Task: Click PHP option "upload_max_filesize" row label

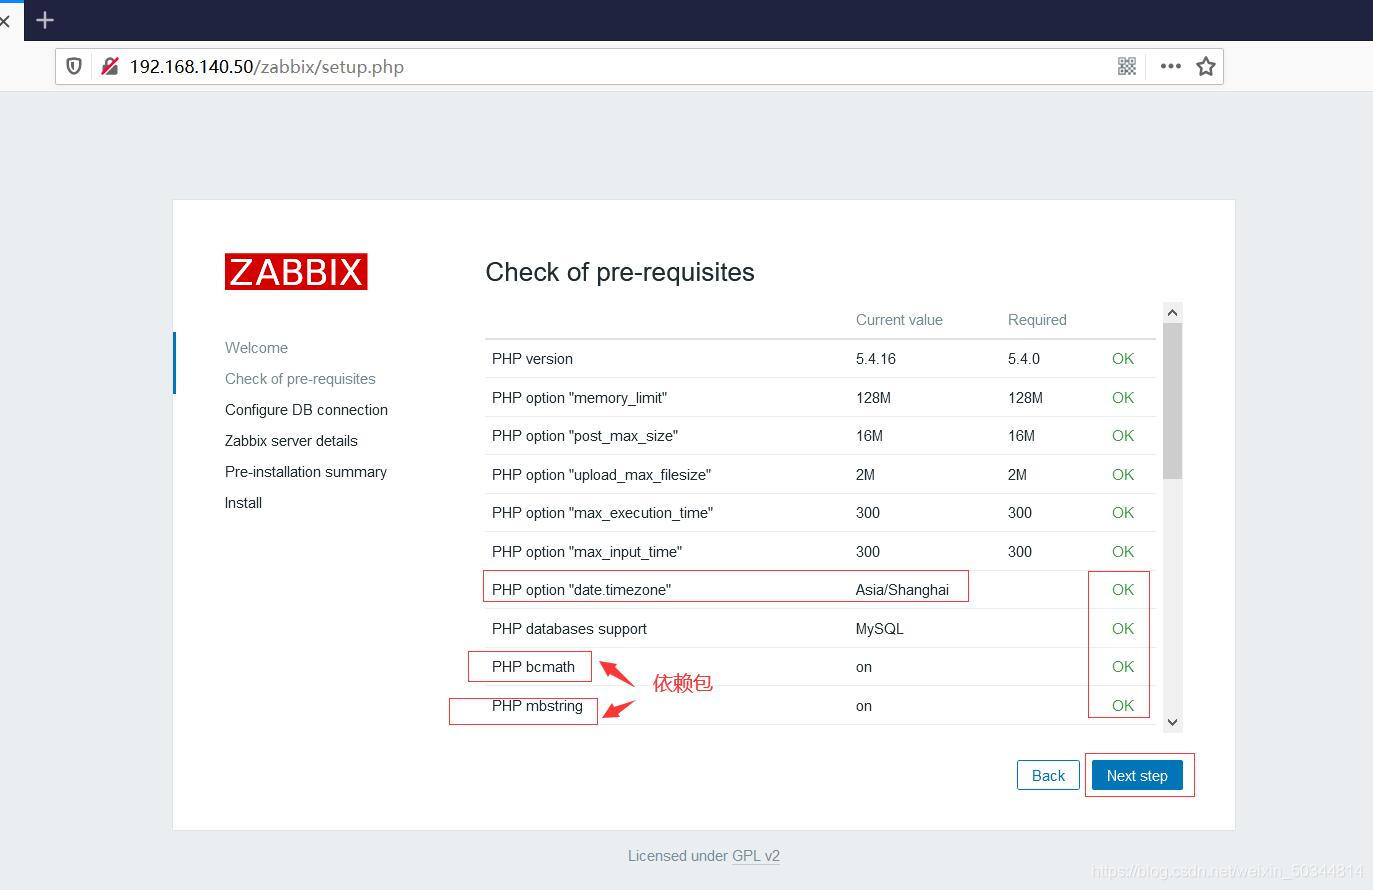Action: click(x=601, y=475)
